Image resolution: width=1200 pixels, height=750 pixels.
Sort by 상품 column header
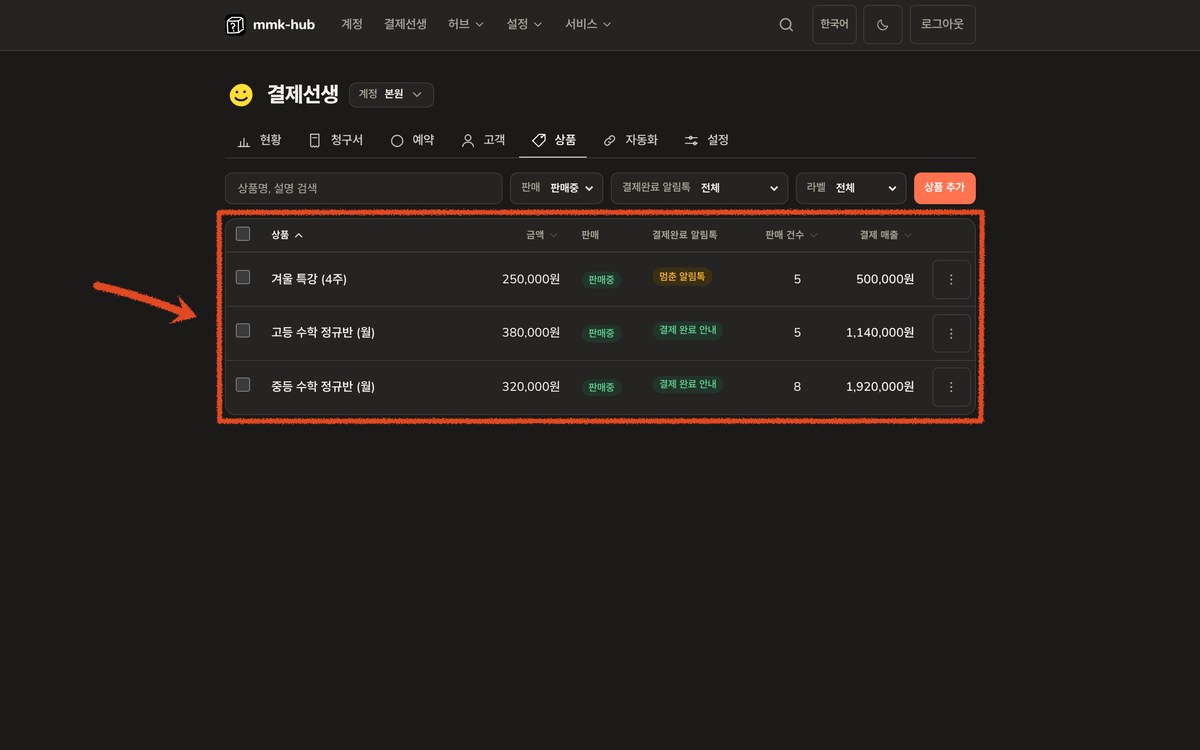click(x=287, y=235)
